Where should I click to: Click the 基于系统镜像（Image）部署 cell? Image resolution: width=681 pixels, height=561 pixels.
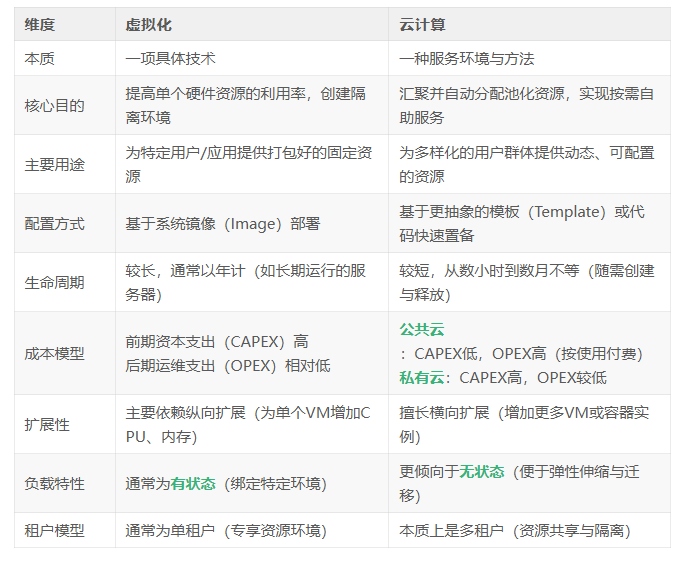(x=223, y=223)
